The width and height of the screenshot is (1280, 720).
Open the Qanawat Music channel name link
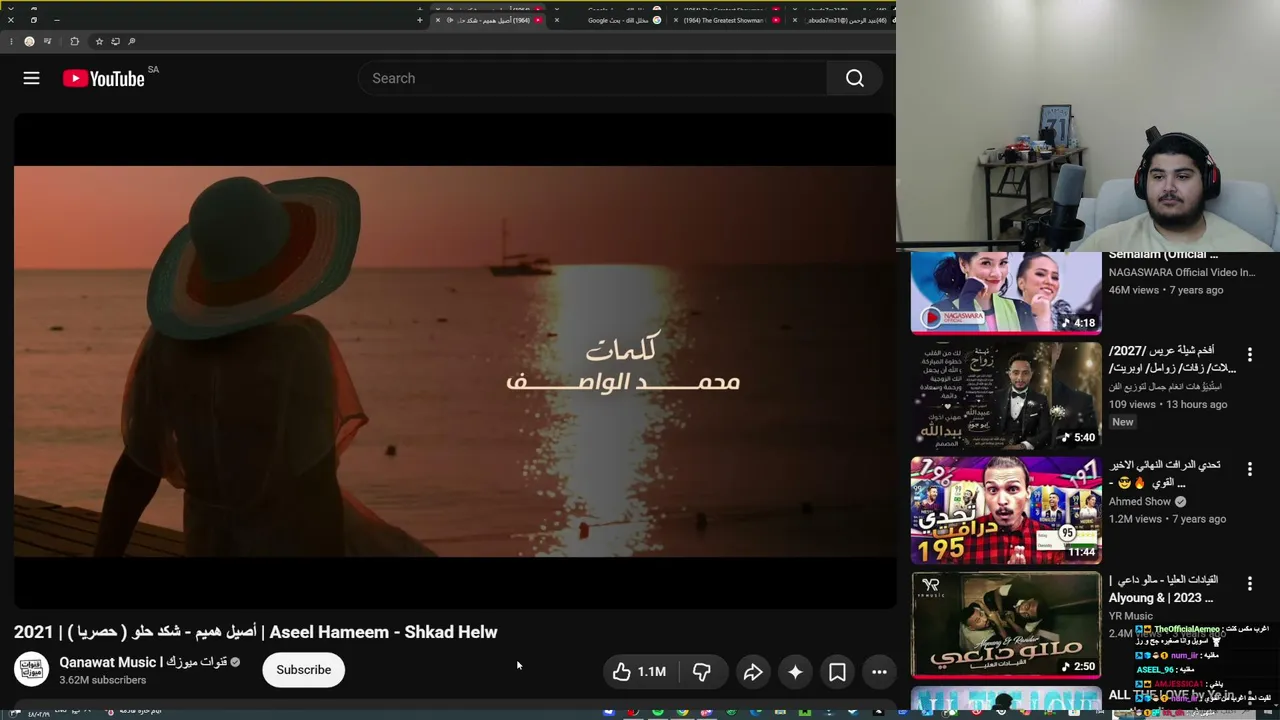(x=143, y=662)
